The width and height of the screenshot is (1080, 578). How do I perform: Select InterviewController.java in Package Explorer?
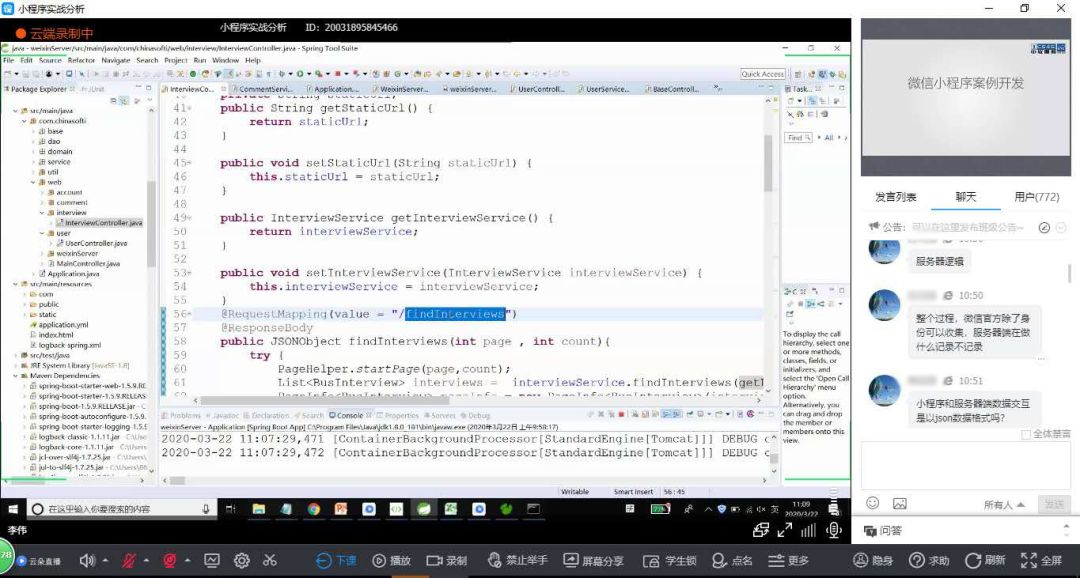tap(99, 223)
